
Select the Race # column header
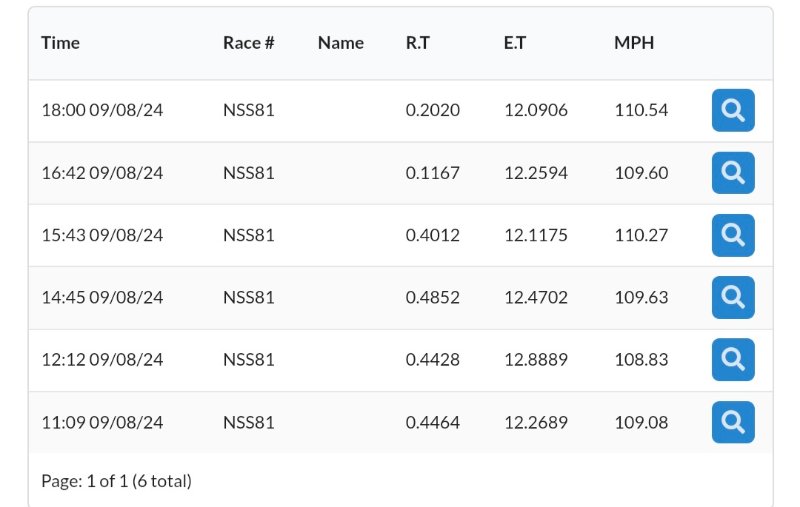coord(248,43)
